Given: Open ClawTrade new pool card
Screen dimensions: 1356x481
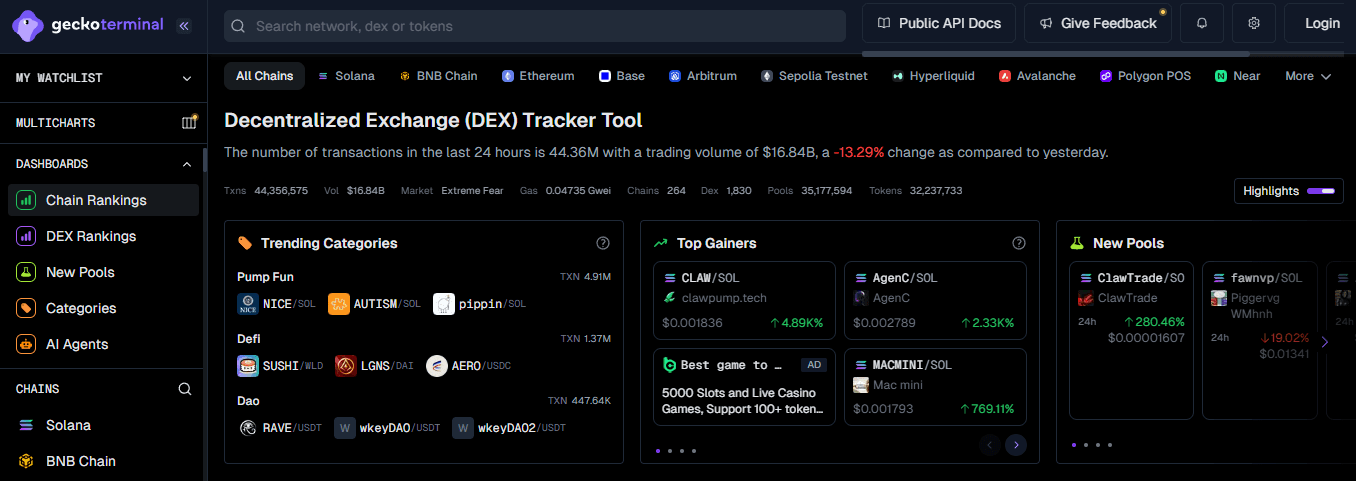Looking at the screenshot, I should pyautogui.click(x=1131, y=340).
